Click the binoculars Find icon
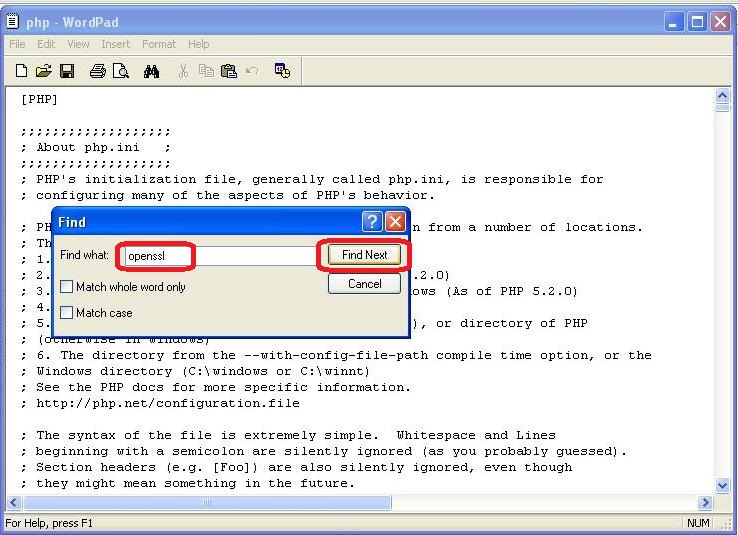The height and width of the screenshot is (535, 738). [x=152, y=72]
